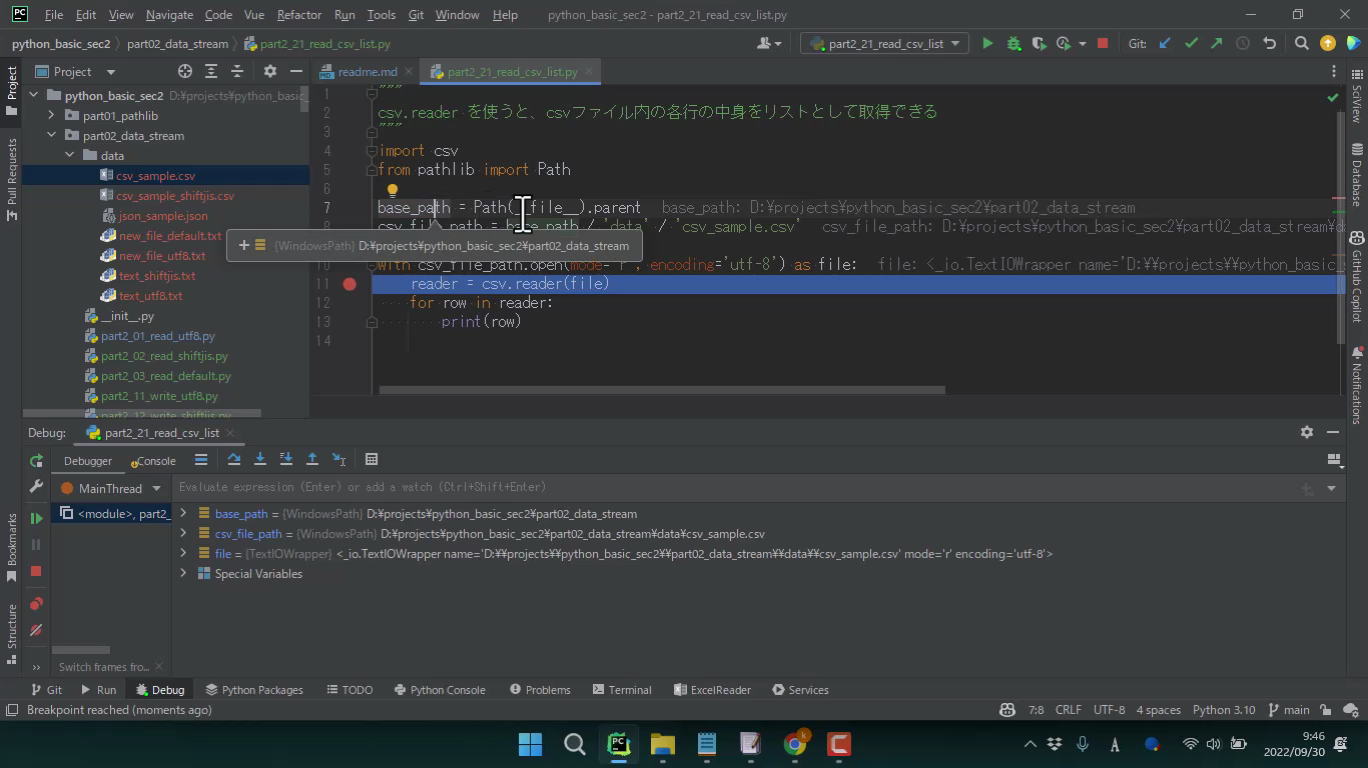
Task: Open View Breakpoints in debug sidebar
Action: (x=36, y=604)
